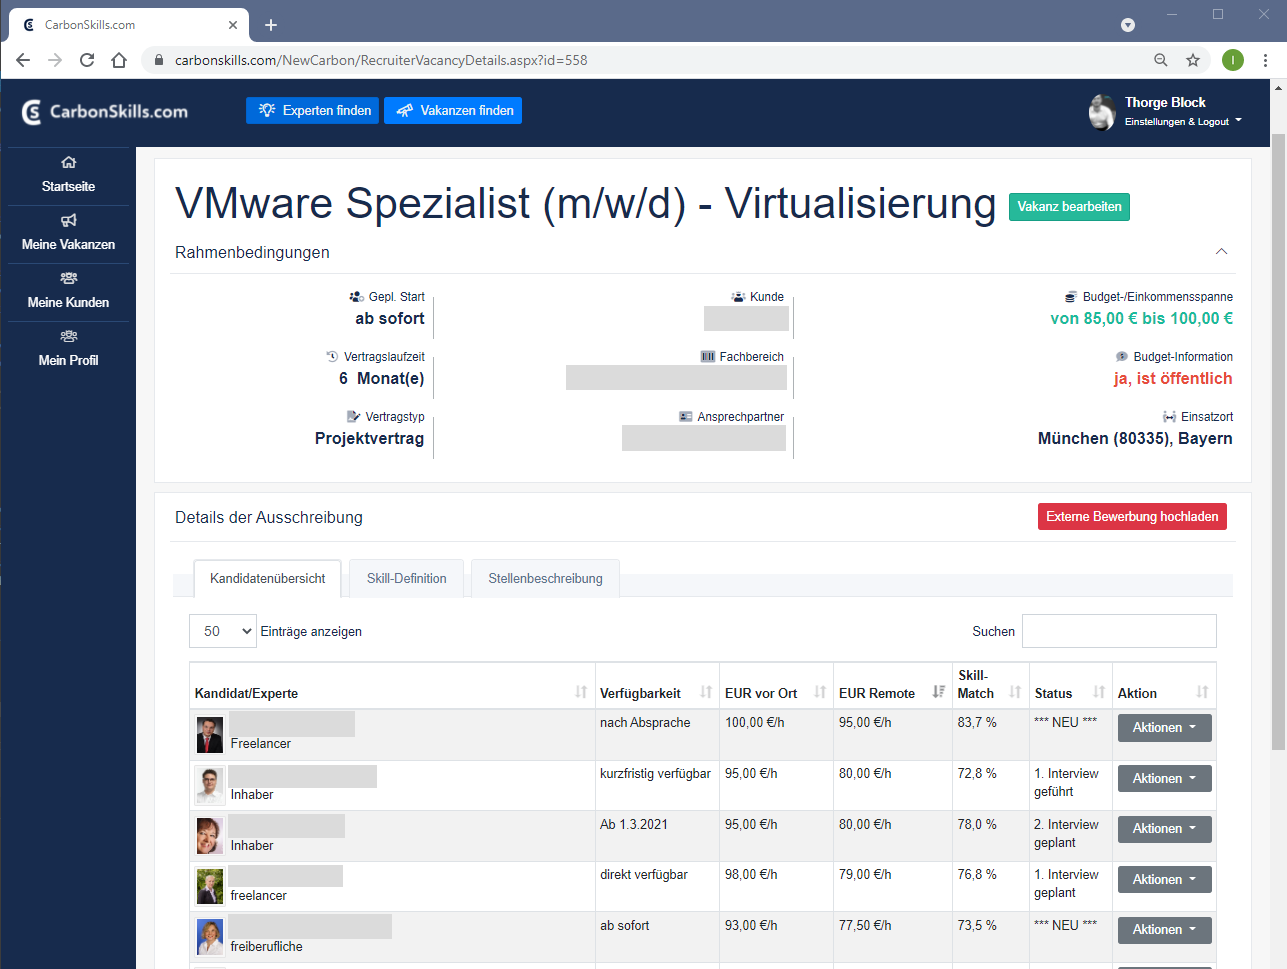This screenshot has width=1287, height=969.
Task: Click the Freelancer candidate photo thumbnail
Action: point(210,735)
